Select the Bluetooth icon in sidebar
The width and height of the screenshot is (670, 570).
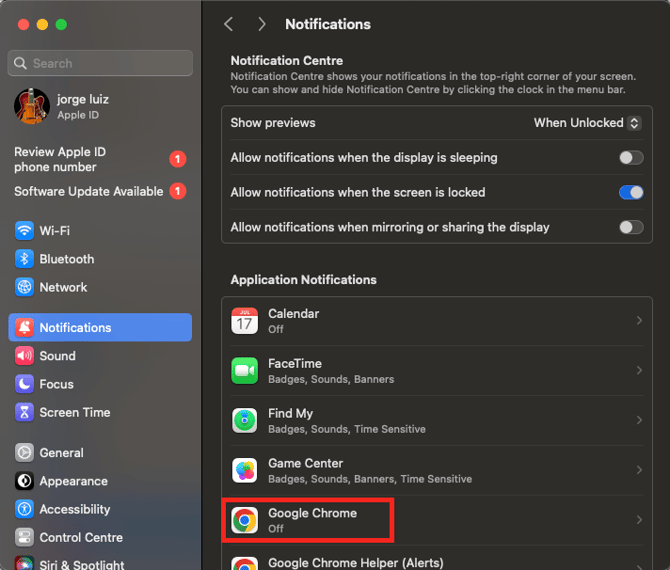coord(24,259)
